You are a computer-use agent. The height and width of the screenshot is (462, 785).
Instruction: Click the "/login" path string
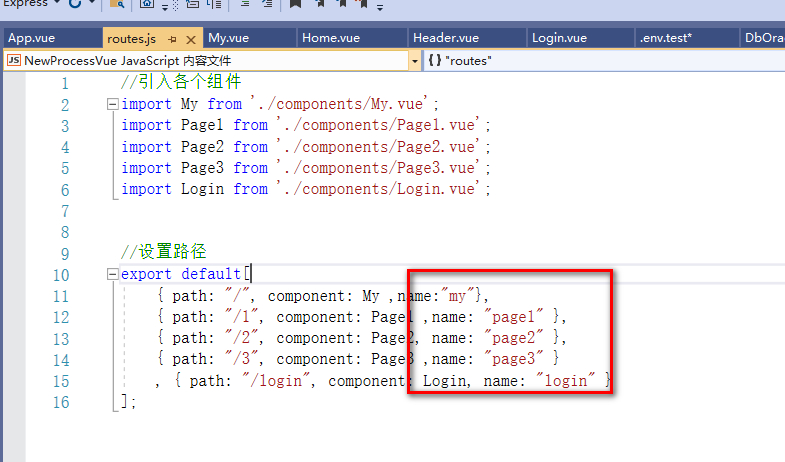coord(278,381)
